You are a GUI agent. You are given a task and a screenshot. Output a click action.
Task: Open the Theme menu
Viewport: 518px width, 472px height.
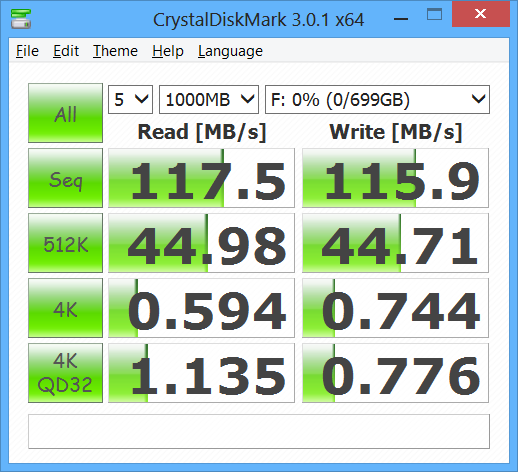[x=115, y=51]
